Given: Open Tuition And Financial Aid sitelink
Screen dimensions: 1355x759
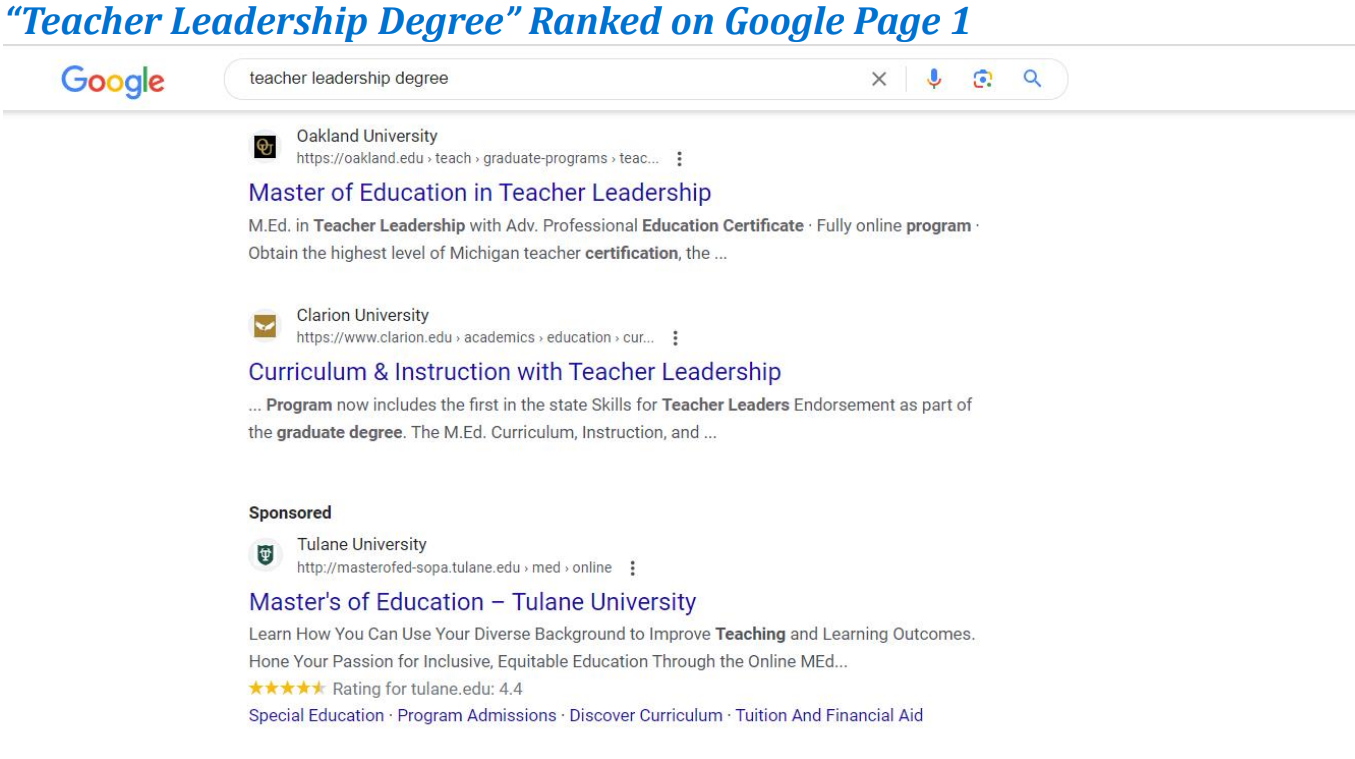Looking at the screenshot, I should pos(829,715).
